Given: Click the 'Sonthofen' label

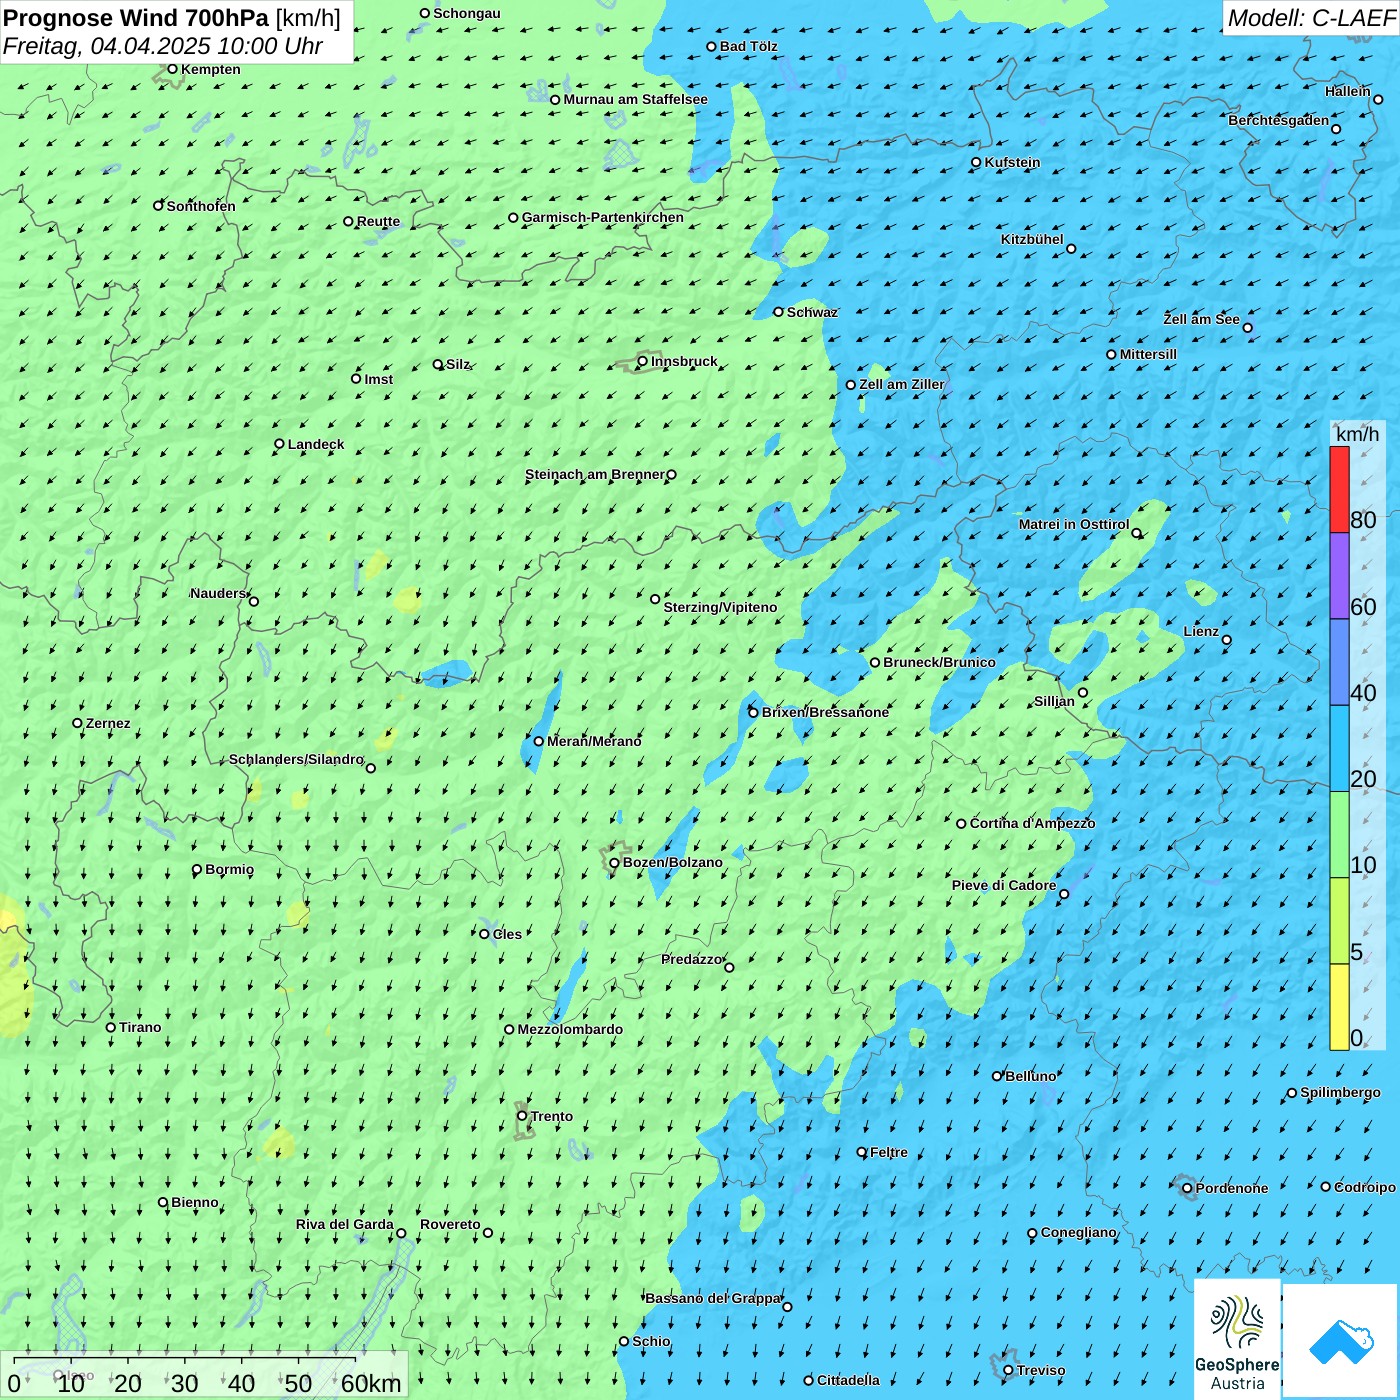Looking at the screenshot, I should coord(201,206).
